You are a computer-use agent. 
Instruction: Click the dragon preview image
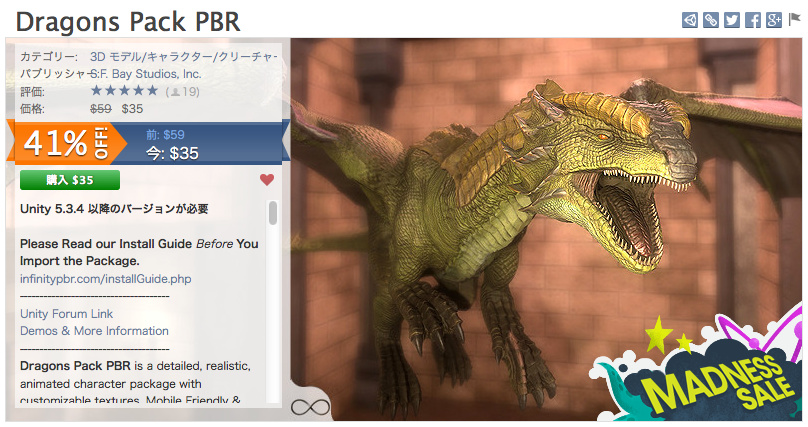[546, 229]
